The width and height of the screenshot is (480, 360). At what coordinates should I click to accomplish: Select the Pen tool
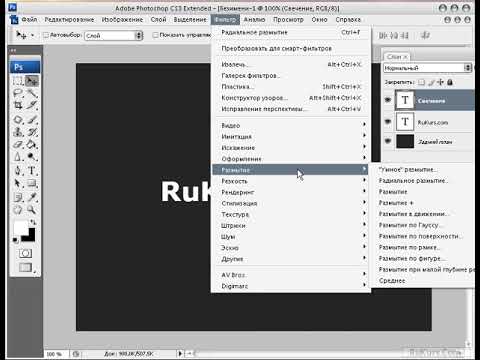pyautogui.click(x=18, y=171)
